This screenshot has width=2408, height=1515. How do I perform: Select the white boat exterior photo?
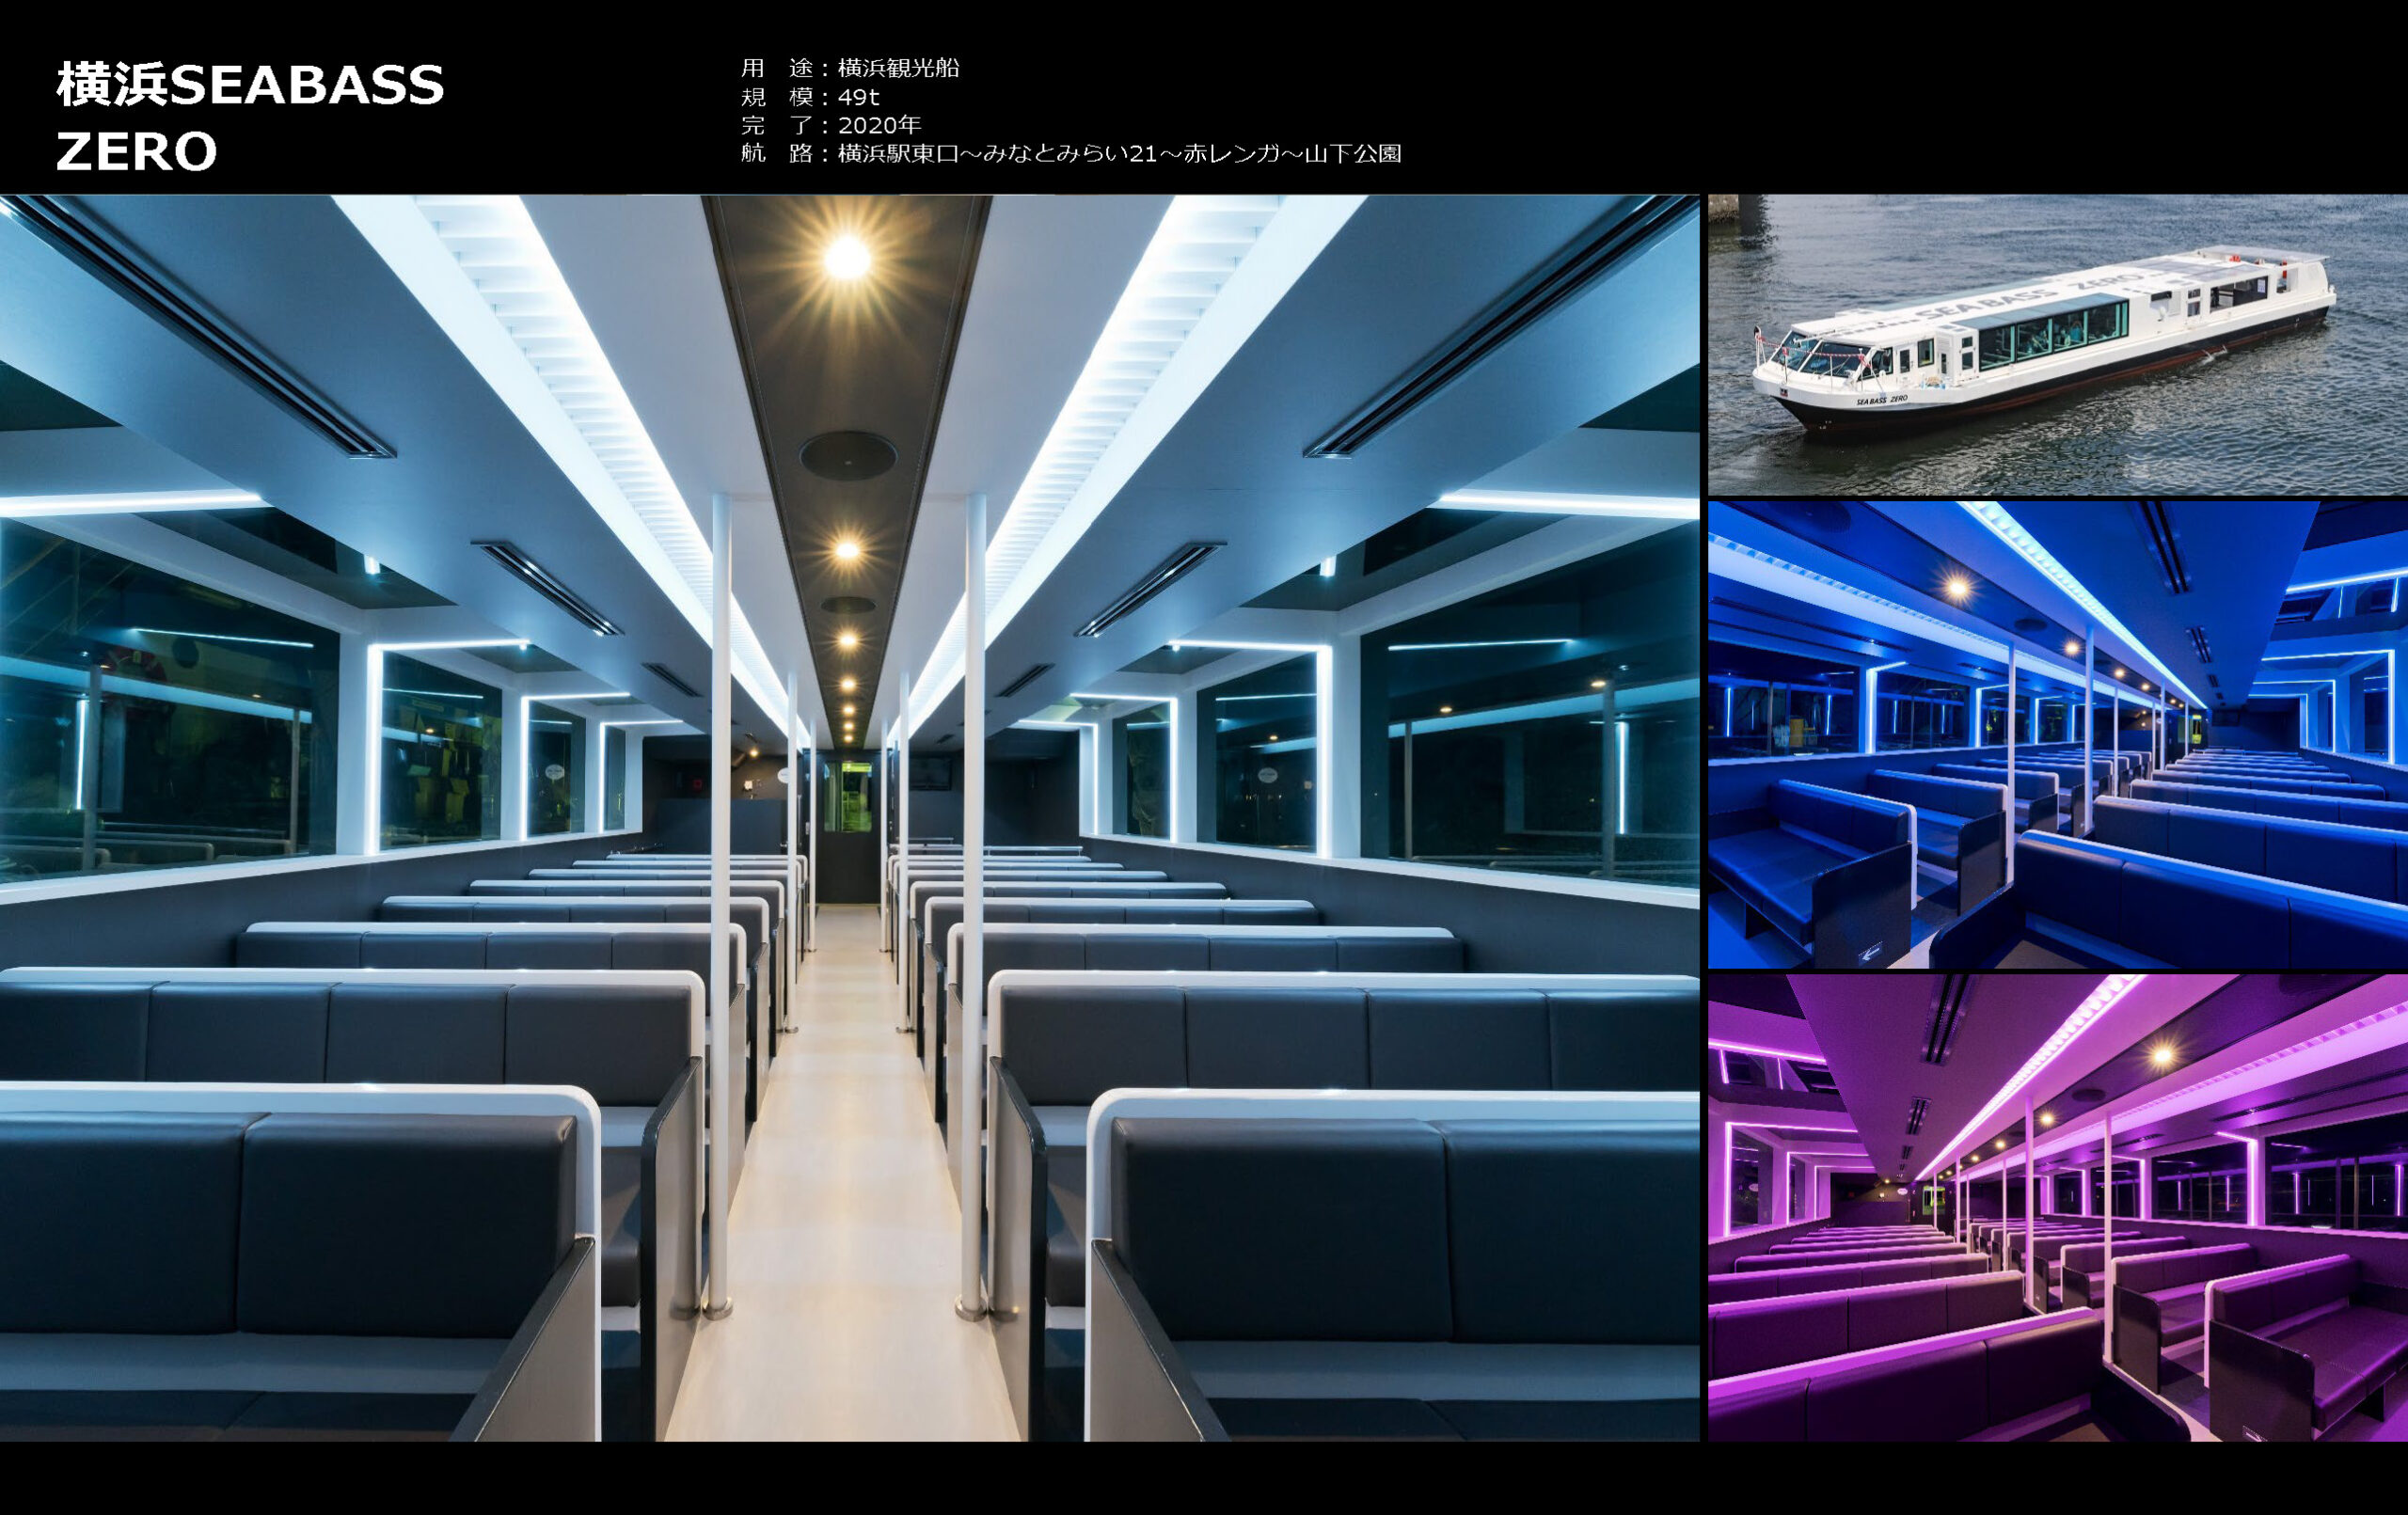click(x=2056, y=345)
